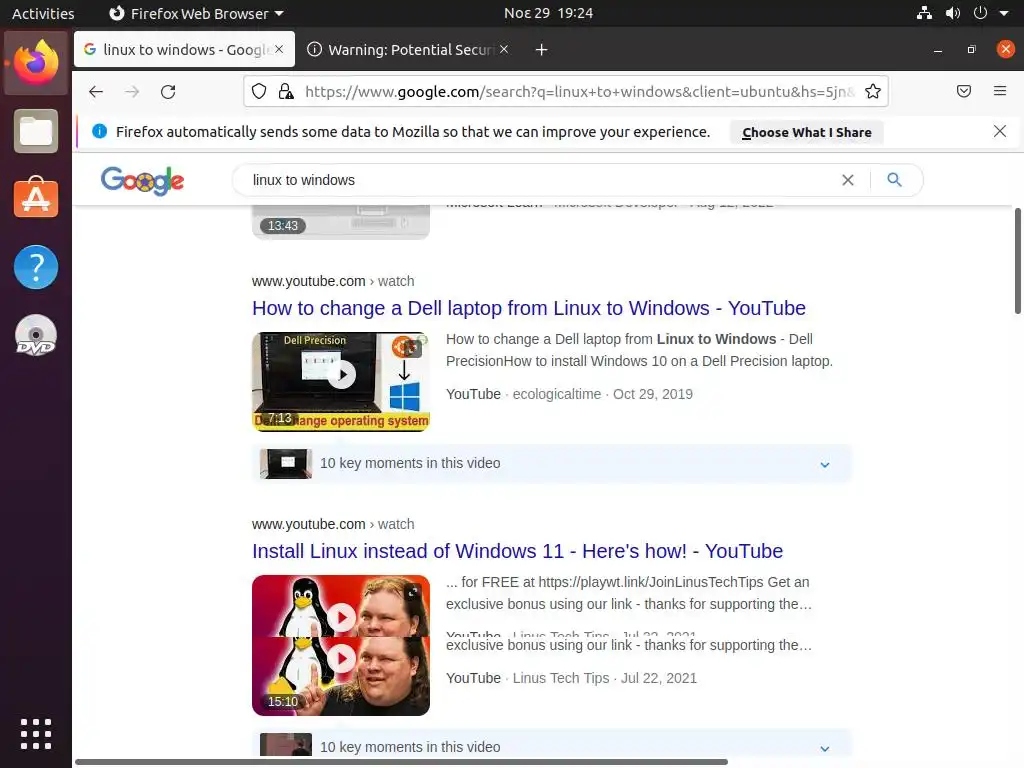
Task: Close the 'linux to windows' tab
Action: tap(279, 49)
